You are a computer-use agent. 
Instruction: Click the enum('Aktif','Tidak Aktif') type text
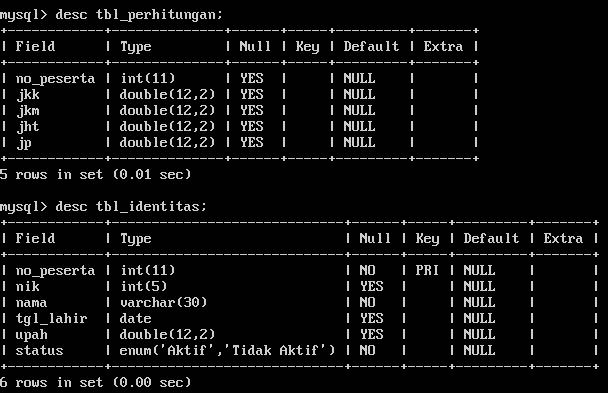(x=227, y=350)
